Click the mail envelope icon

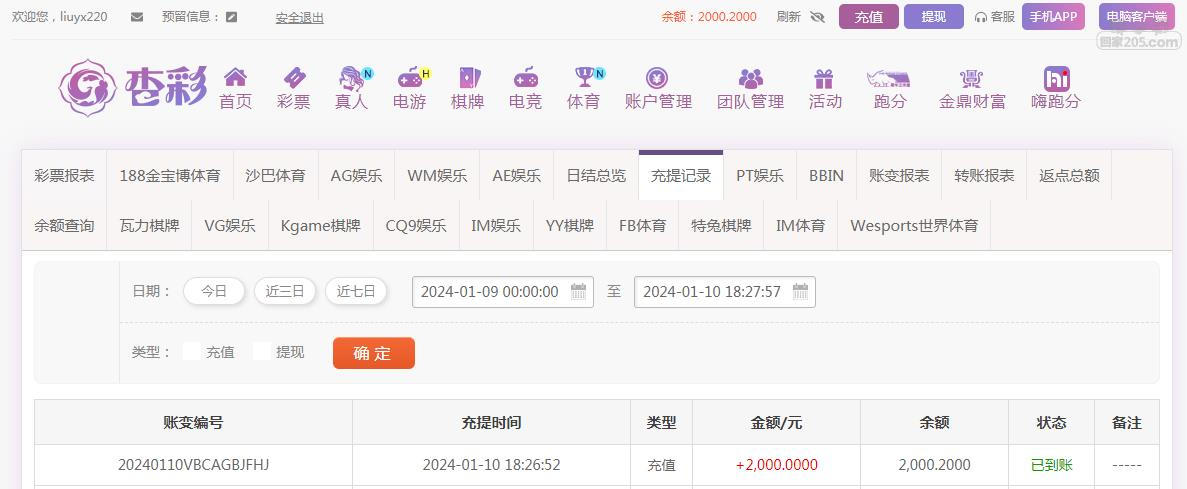click(x=137, y=17)
